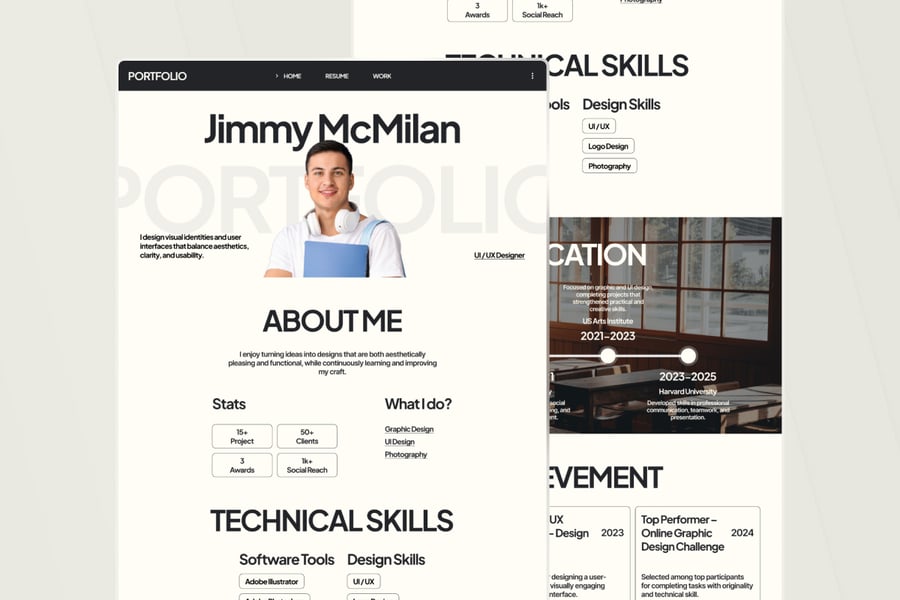Select the Logo Design skill tag
900x600 pixels.
(x=608, y=146)
